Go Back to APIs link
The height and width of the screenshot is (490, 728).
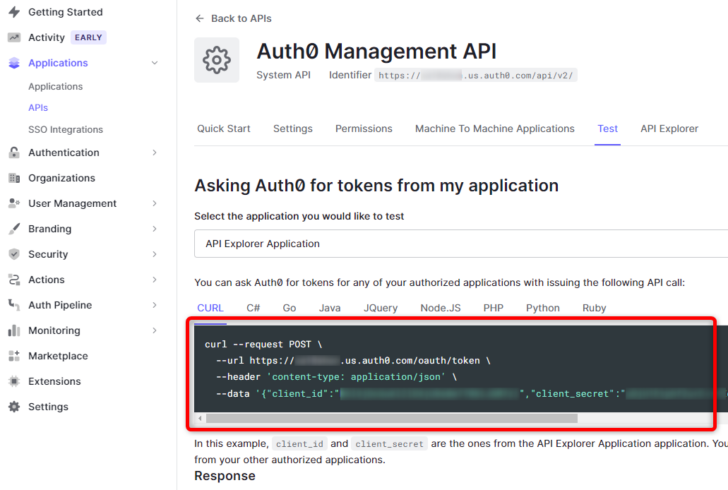pos(233,18)
